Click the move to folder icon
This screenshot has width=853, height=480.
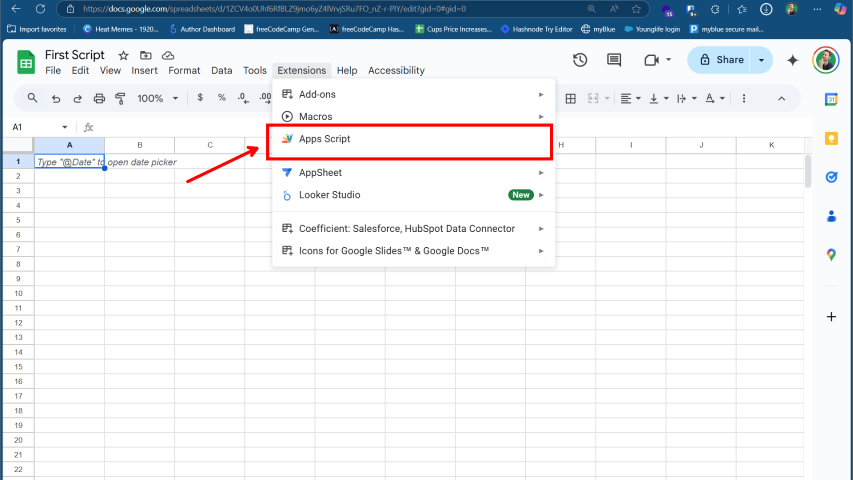[x=146, y=56]
